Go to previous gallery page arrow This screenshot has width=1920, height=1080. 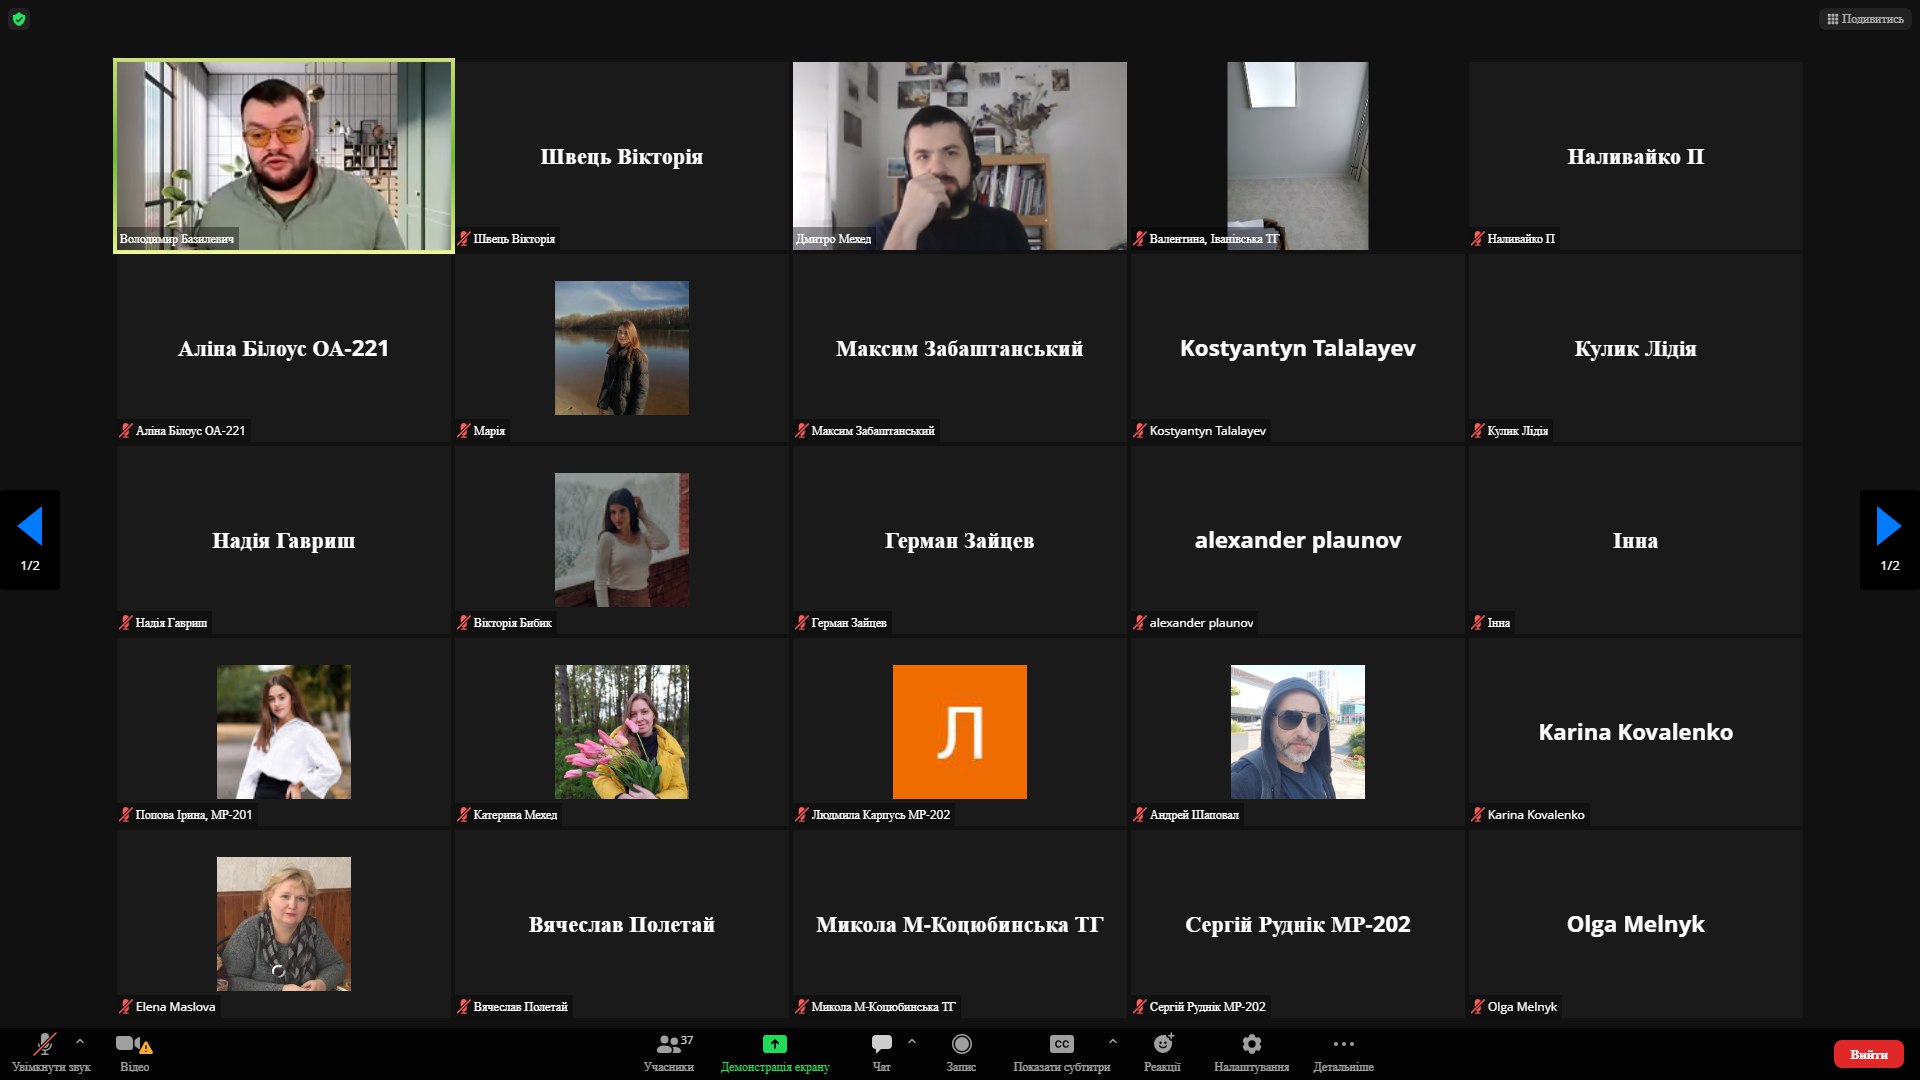pos(30,527)
